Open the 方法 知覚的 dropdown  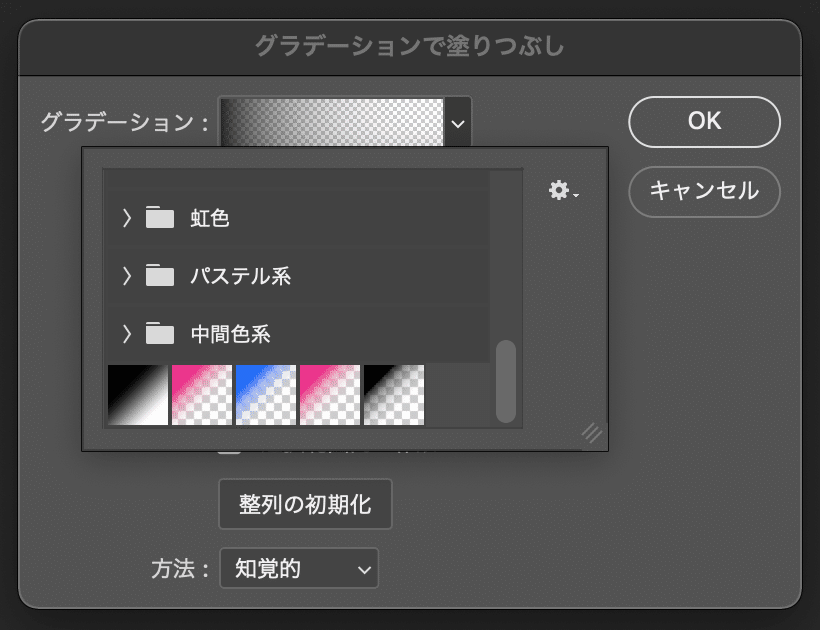click(299, 568)
